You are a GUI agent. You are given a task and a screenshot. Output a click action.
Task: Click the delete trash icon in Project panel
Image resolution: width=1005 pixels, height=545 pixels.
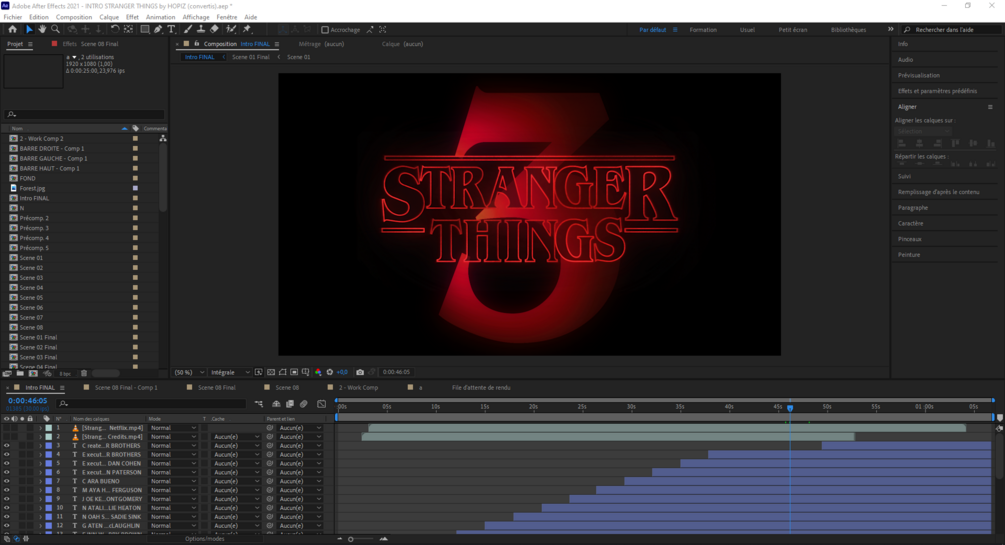(x=84, y=373)
